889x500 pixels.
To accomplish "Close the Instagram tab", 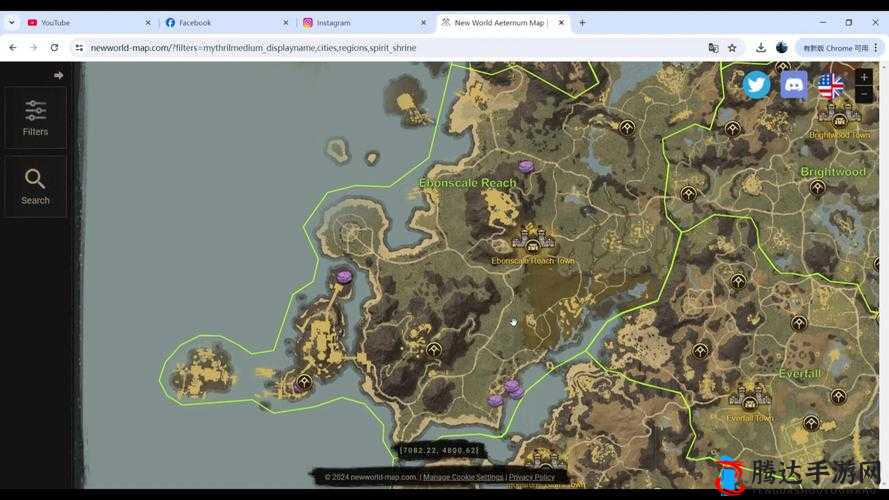I will pyautogui.click(x=424, y=23).
